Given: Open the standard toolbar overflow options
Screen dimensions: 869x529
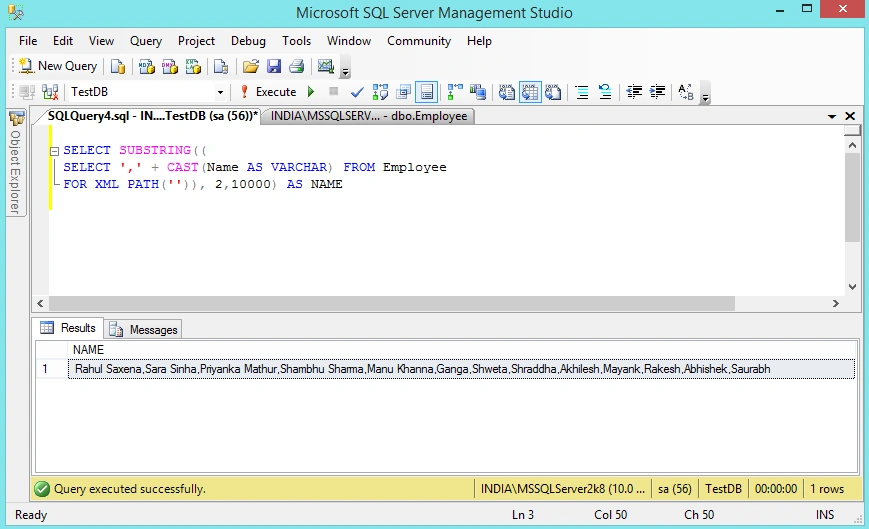Looking at the screenshot, I should point(345,68).
